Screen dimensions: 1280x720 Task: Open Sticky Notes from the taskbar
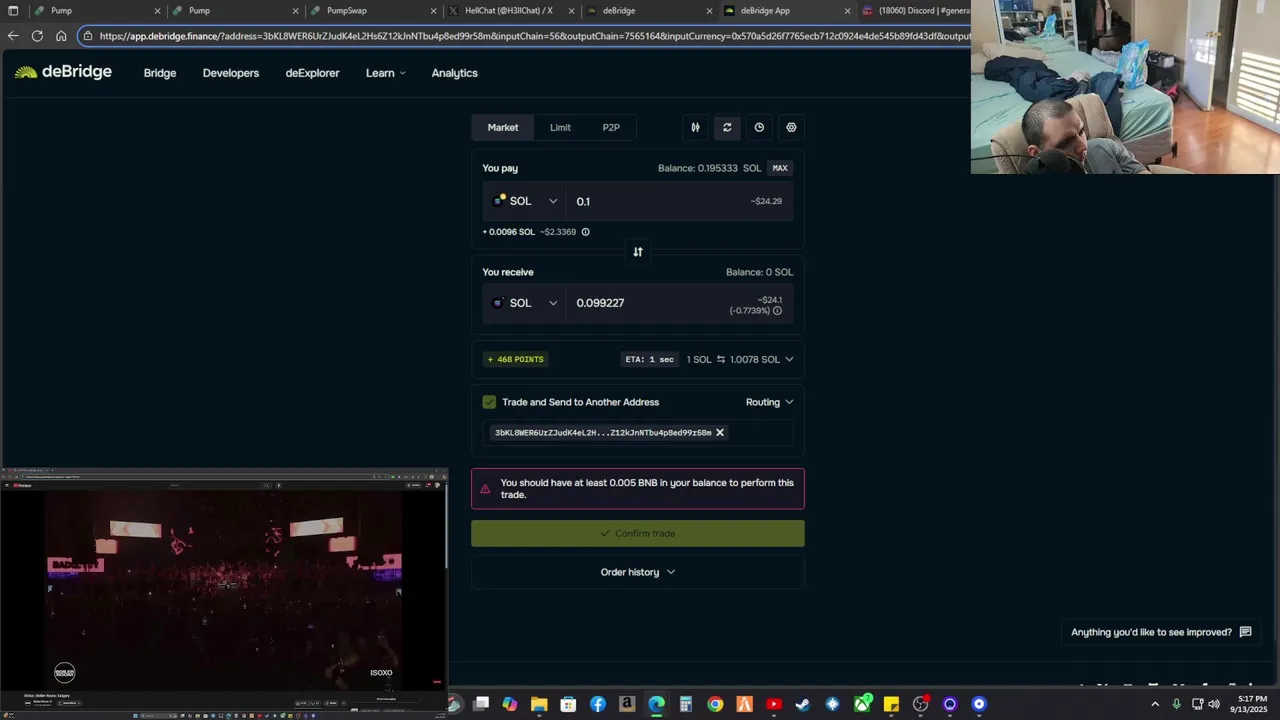point(891,704)
